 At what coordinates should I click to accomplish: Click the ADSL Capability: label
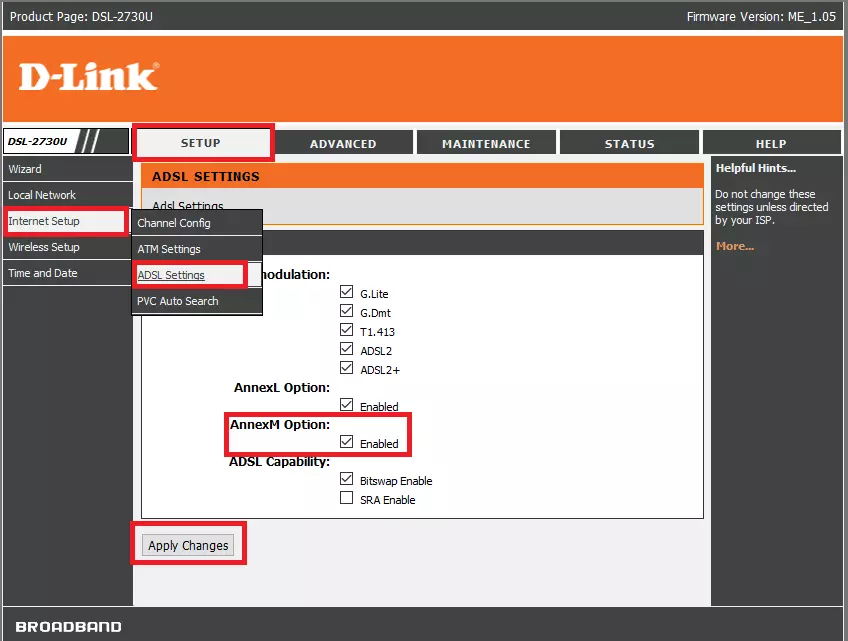click(x=279, y=462)
